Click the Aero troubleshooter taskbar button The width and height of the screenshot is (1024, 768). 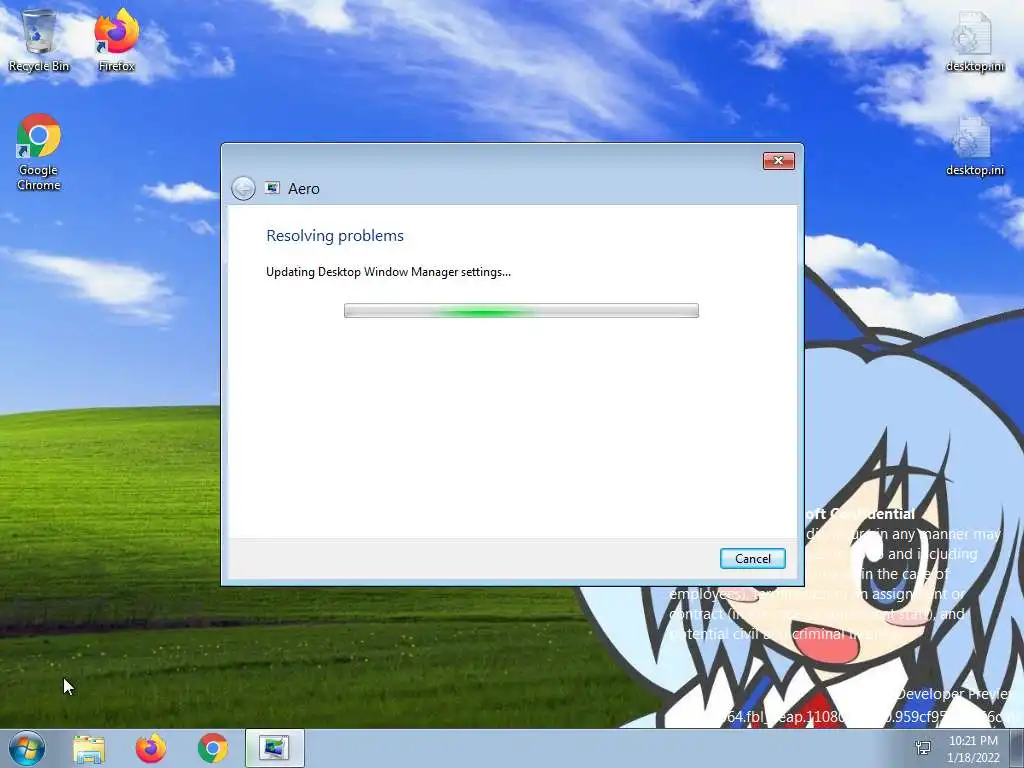pyautogui.click(x=274, y=748)
